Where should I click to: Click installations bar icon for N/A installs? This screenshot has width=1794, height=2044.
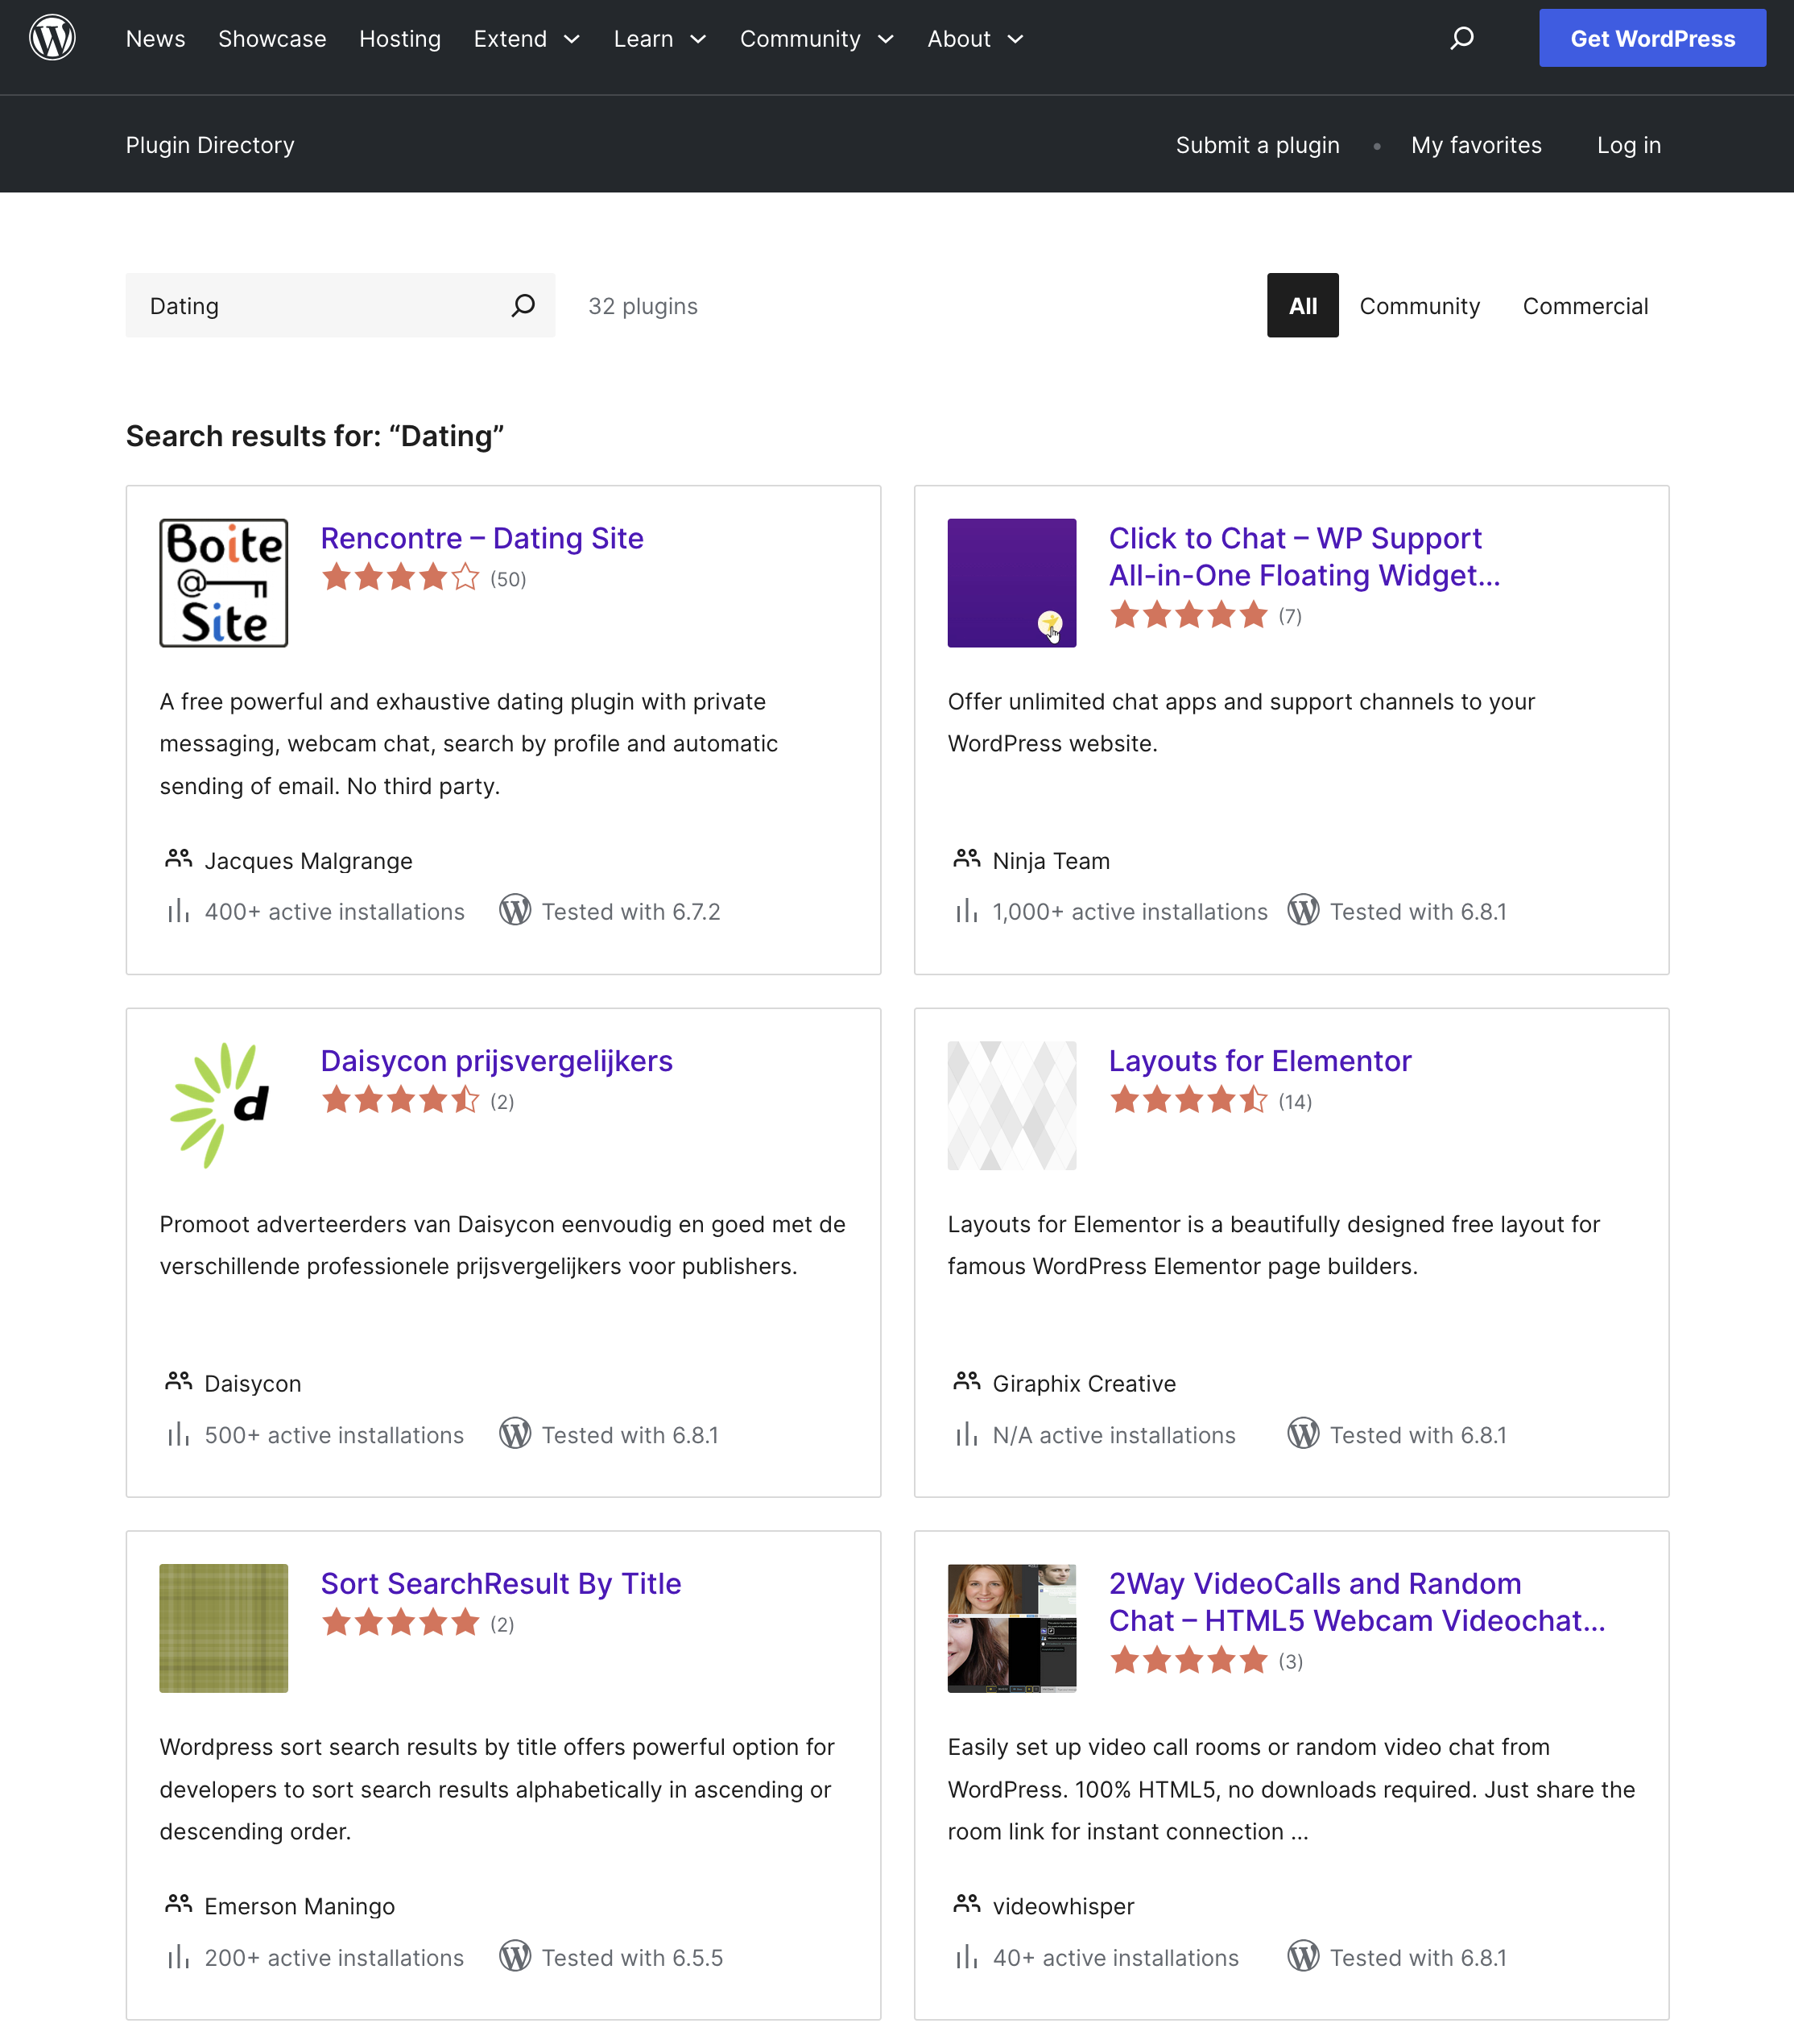966,1434
